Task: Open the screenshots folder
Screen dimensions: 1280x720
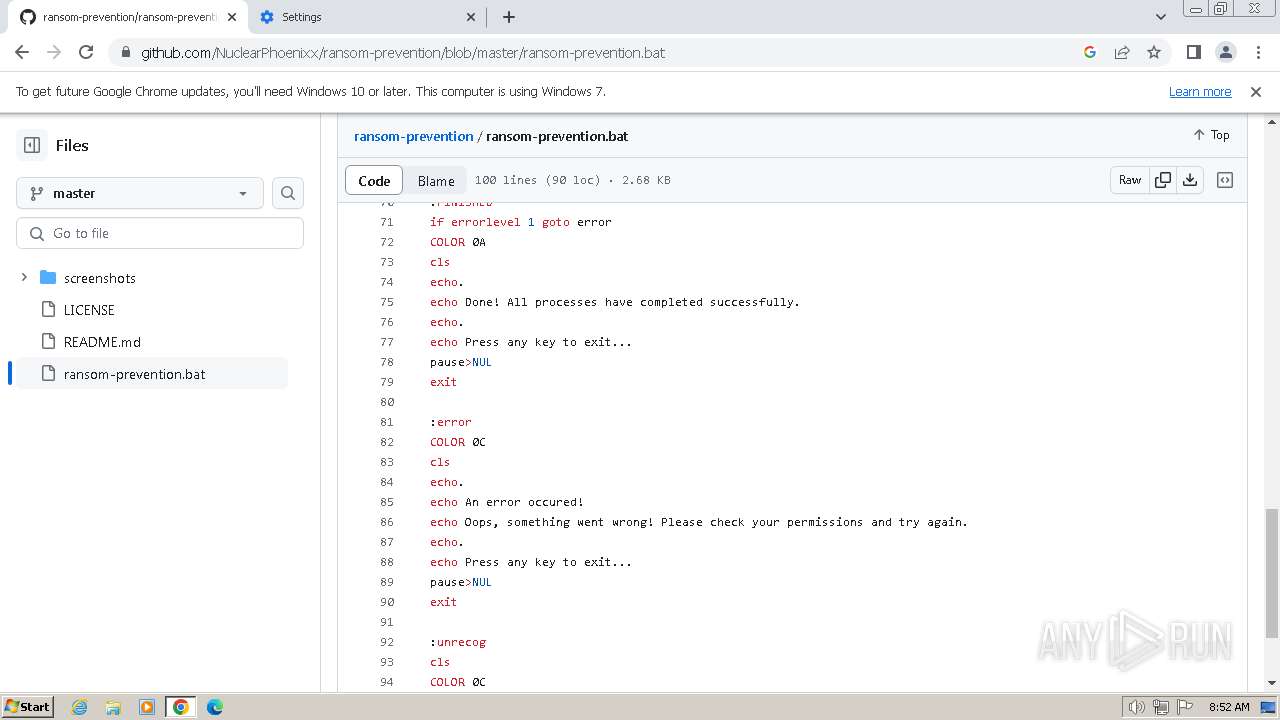Action: [99, 278]
